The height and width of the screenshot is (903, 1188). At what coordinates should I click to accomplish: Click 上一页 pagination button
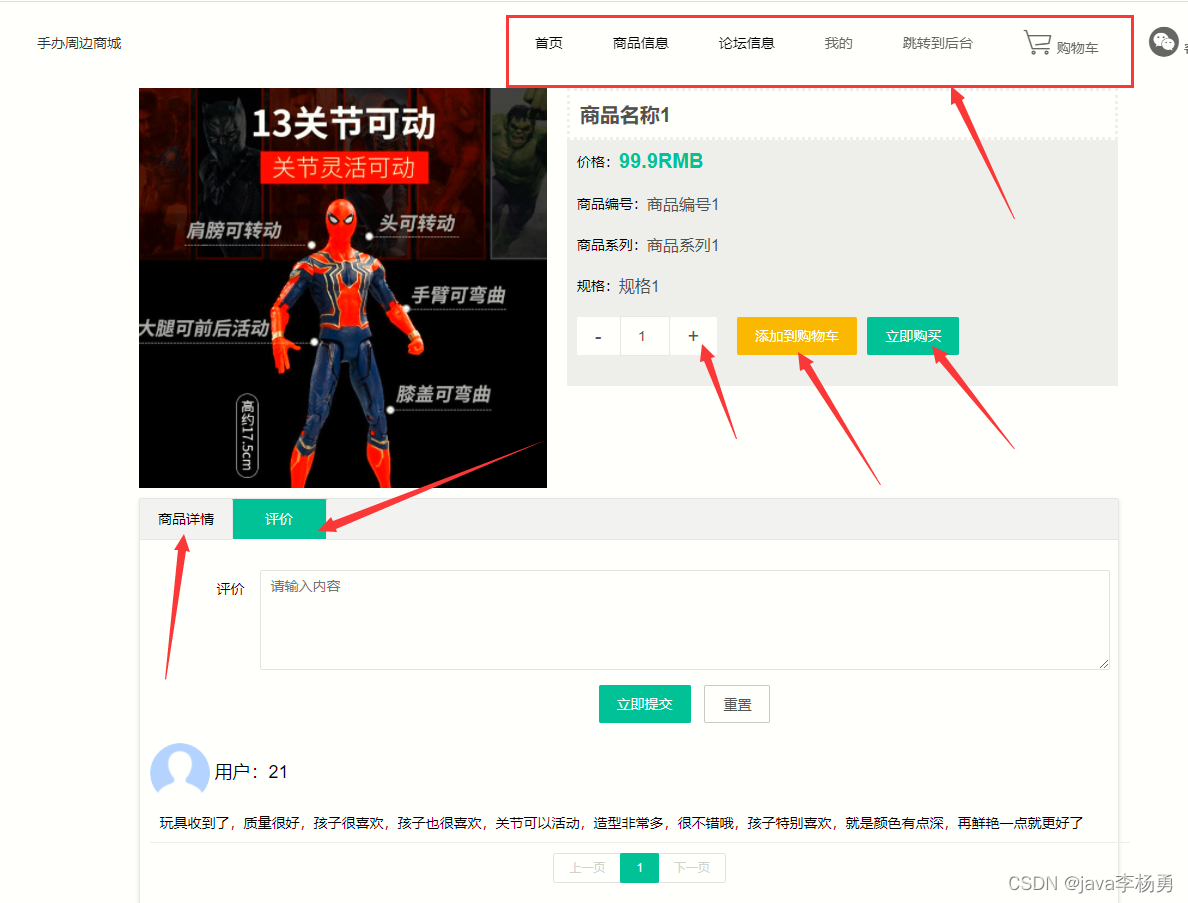click(587, 868)
